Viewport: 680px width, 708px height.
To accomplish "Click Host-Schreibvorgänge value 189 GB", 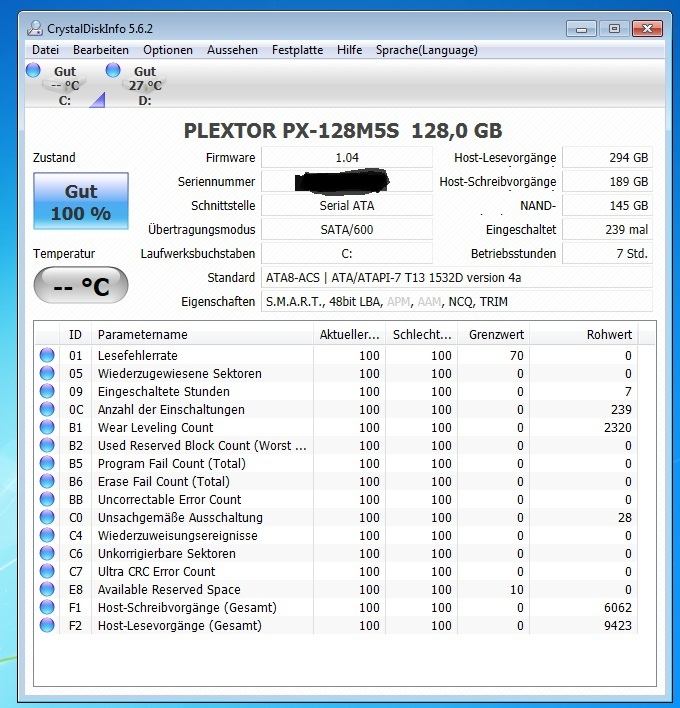I will (607, 182).
